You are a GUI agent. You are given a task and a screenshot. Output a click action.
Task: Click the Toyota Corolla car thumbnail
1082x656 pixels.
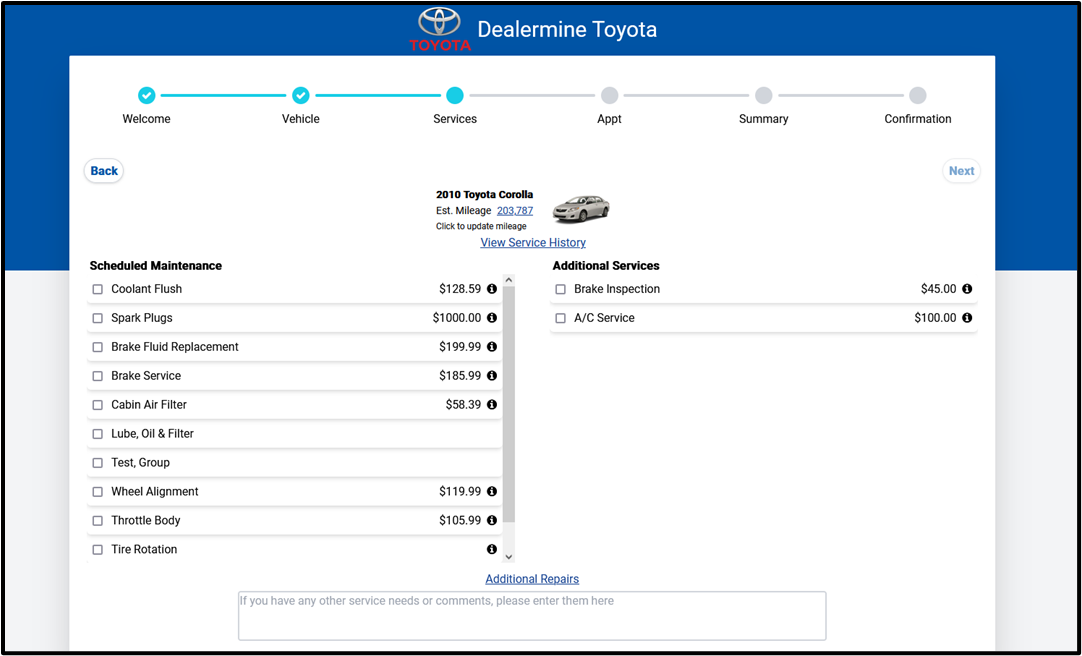(x=581, y=208)
